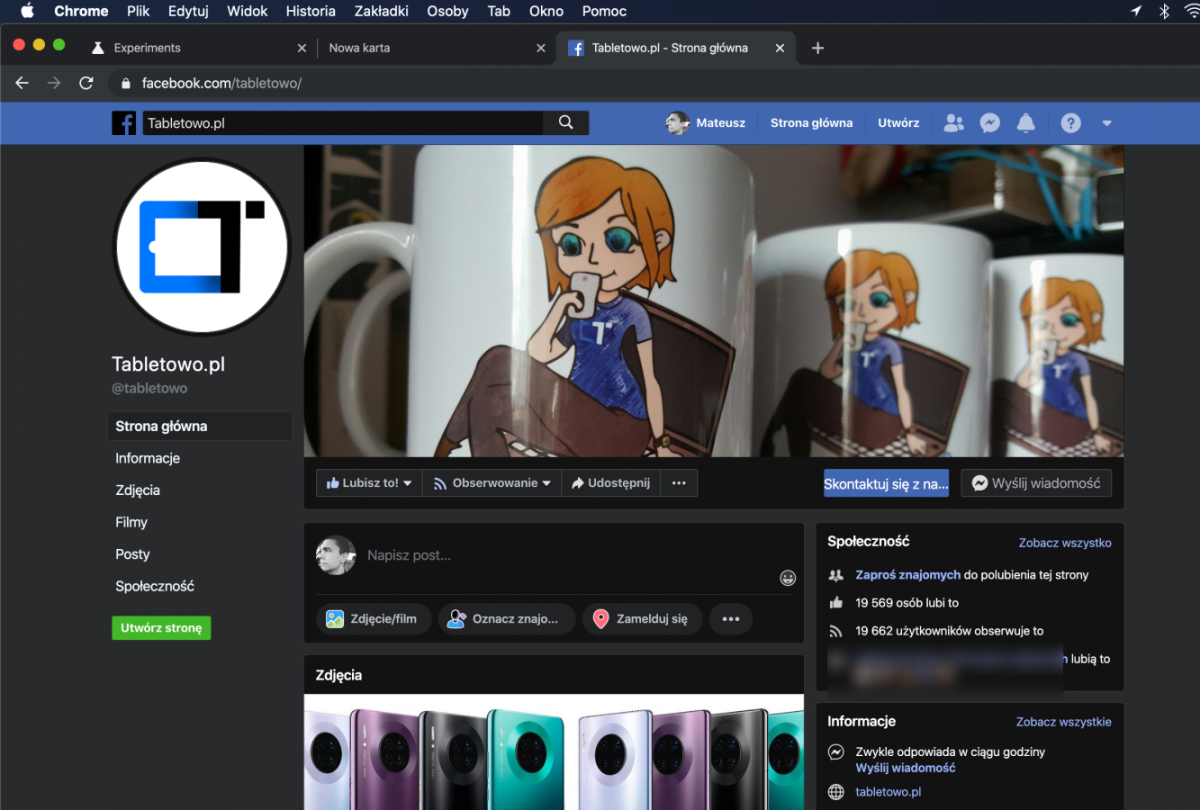Click the Tabletowo.pl page profile picture
Viewport: 1200px width, 810px height.
(202, 247)
